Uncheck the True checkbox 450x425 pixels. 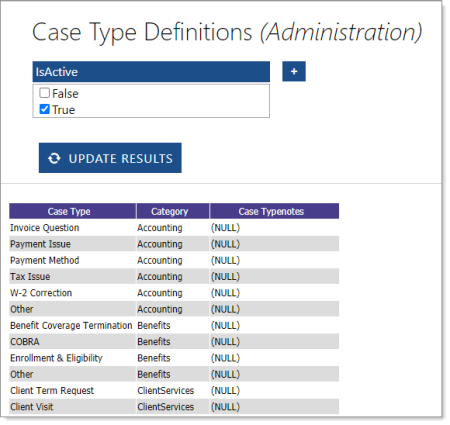pyautogui.click(x=44, y=109)
